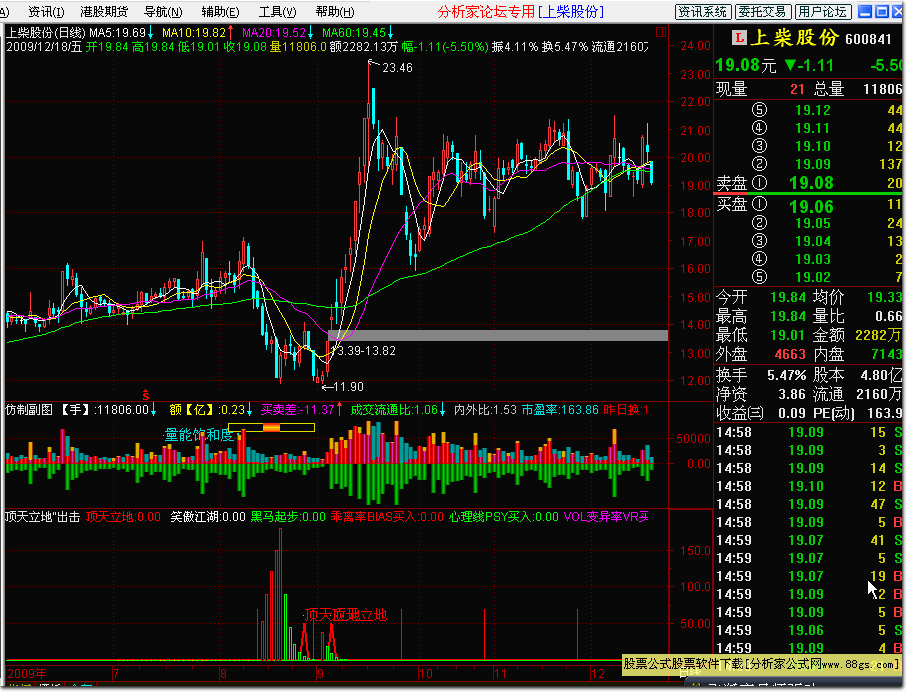Screen dimensions: 909x693
Task: Click the 上柴股份(日线) chart title
Action: pyautogui.click(x=46, y=33)
